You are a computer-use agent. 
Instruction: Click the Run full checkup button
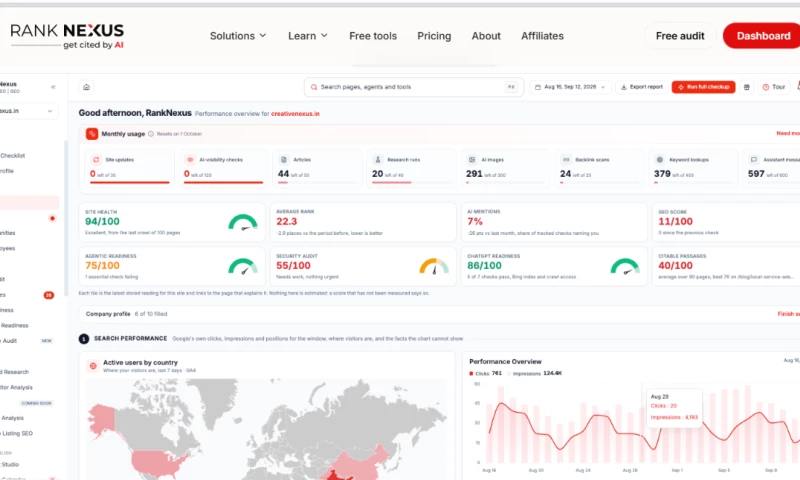(704, 87)
